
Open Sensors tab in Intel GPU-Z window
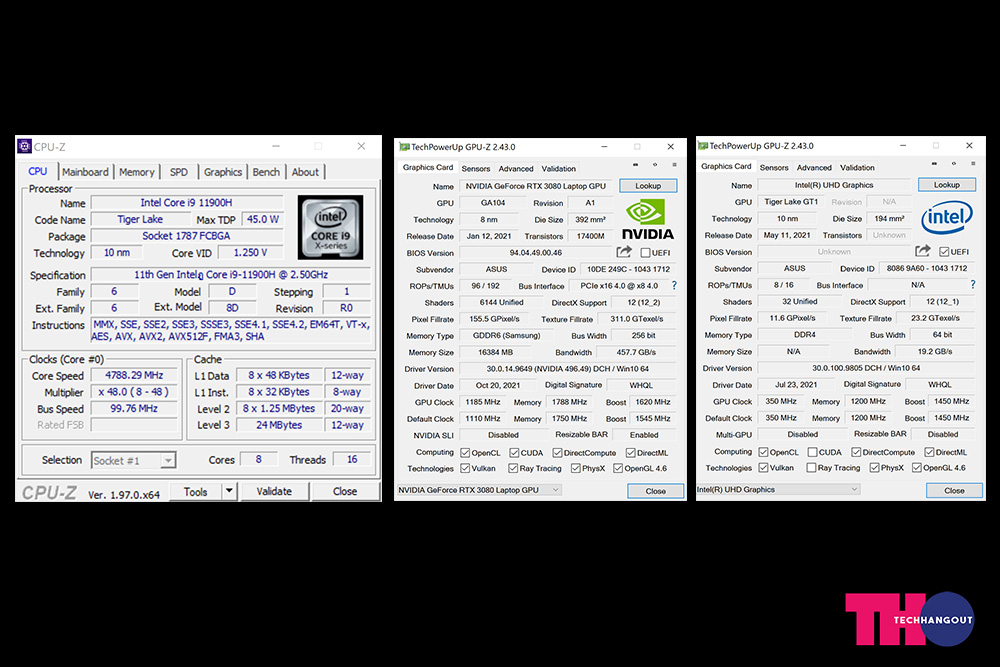coord(774,168)
